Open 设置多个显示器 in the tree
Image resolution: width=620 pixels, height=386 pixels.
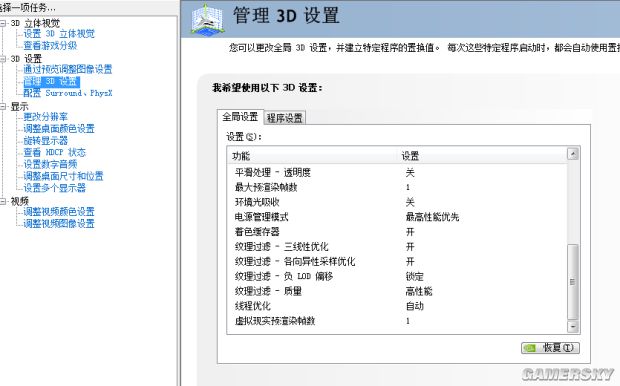(x=55, y=188)
